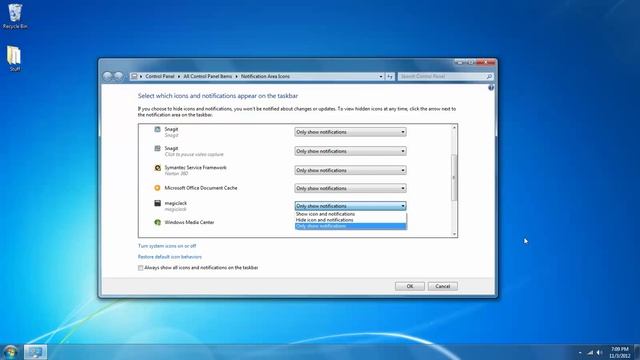Click the Snagit icon labeled pause video capture

point(157,148)
